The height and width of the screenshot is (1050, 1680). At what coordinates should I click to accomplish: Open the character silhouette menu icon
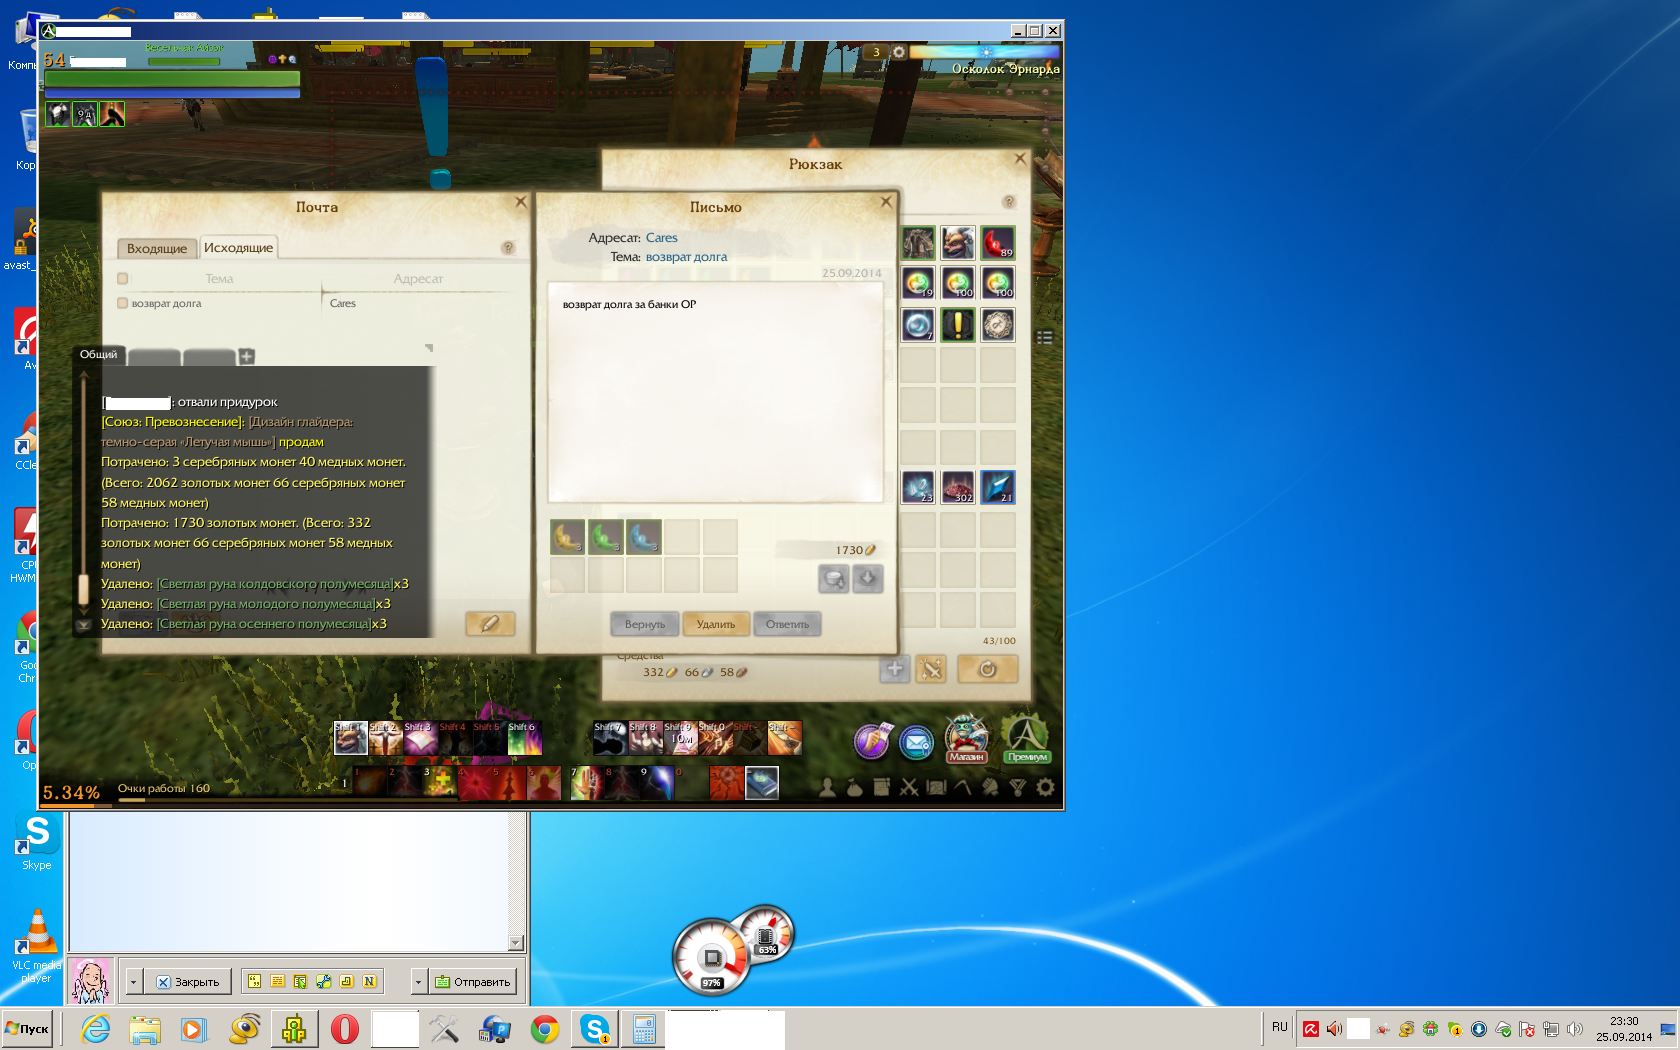827,787
